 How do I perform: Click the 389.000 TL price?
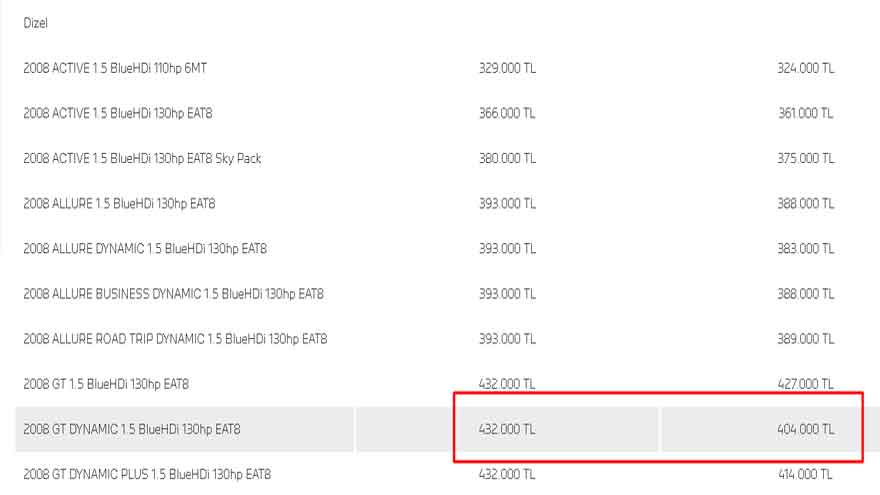click(x=805, y=339)
